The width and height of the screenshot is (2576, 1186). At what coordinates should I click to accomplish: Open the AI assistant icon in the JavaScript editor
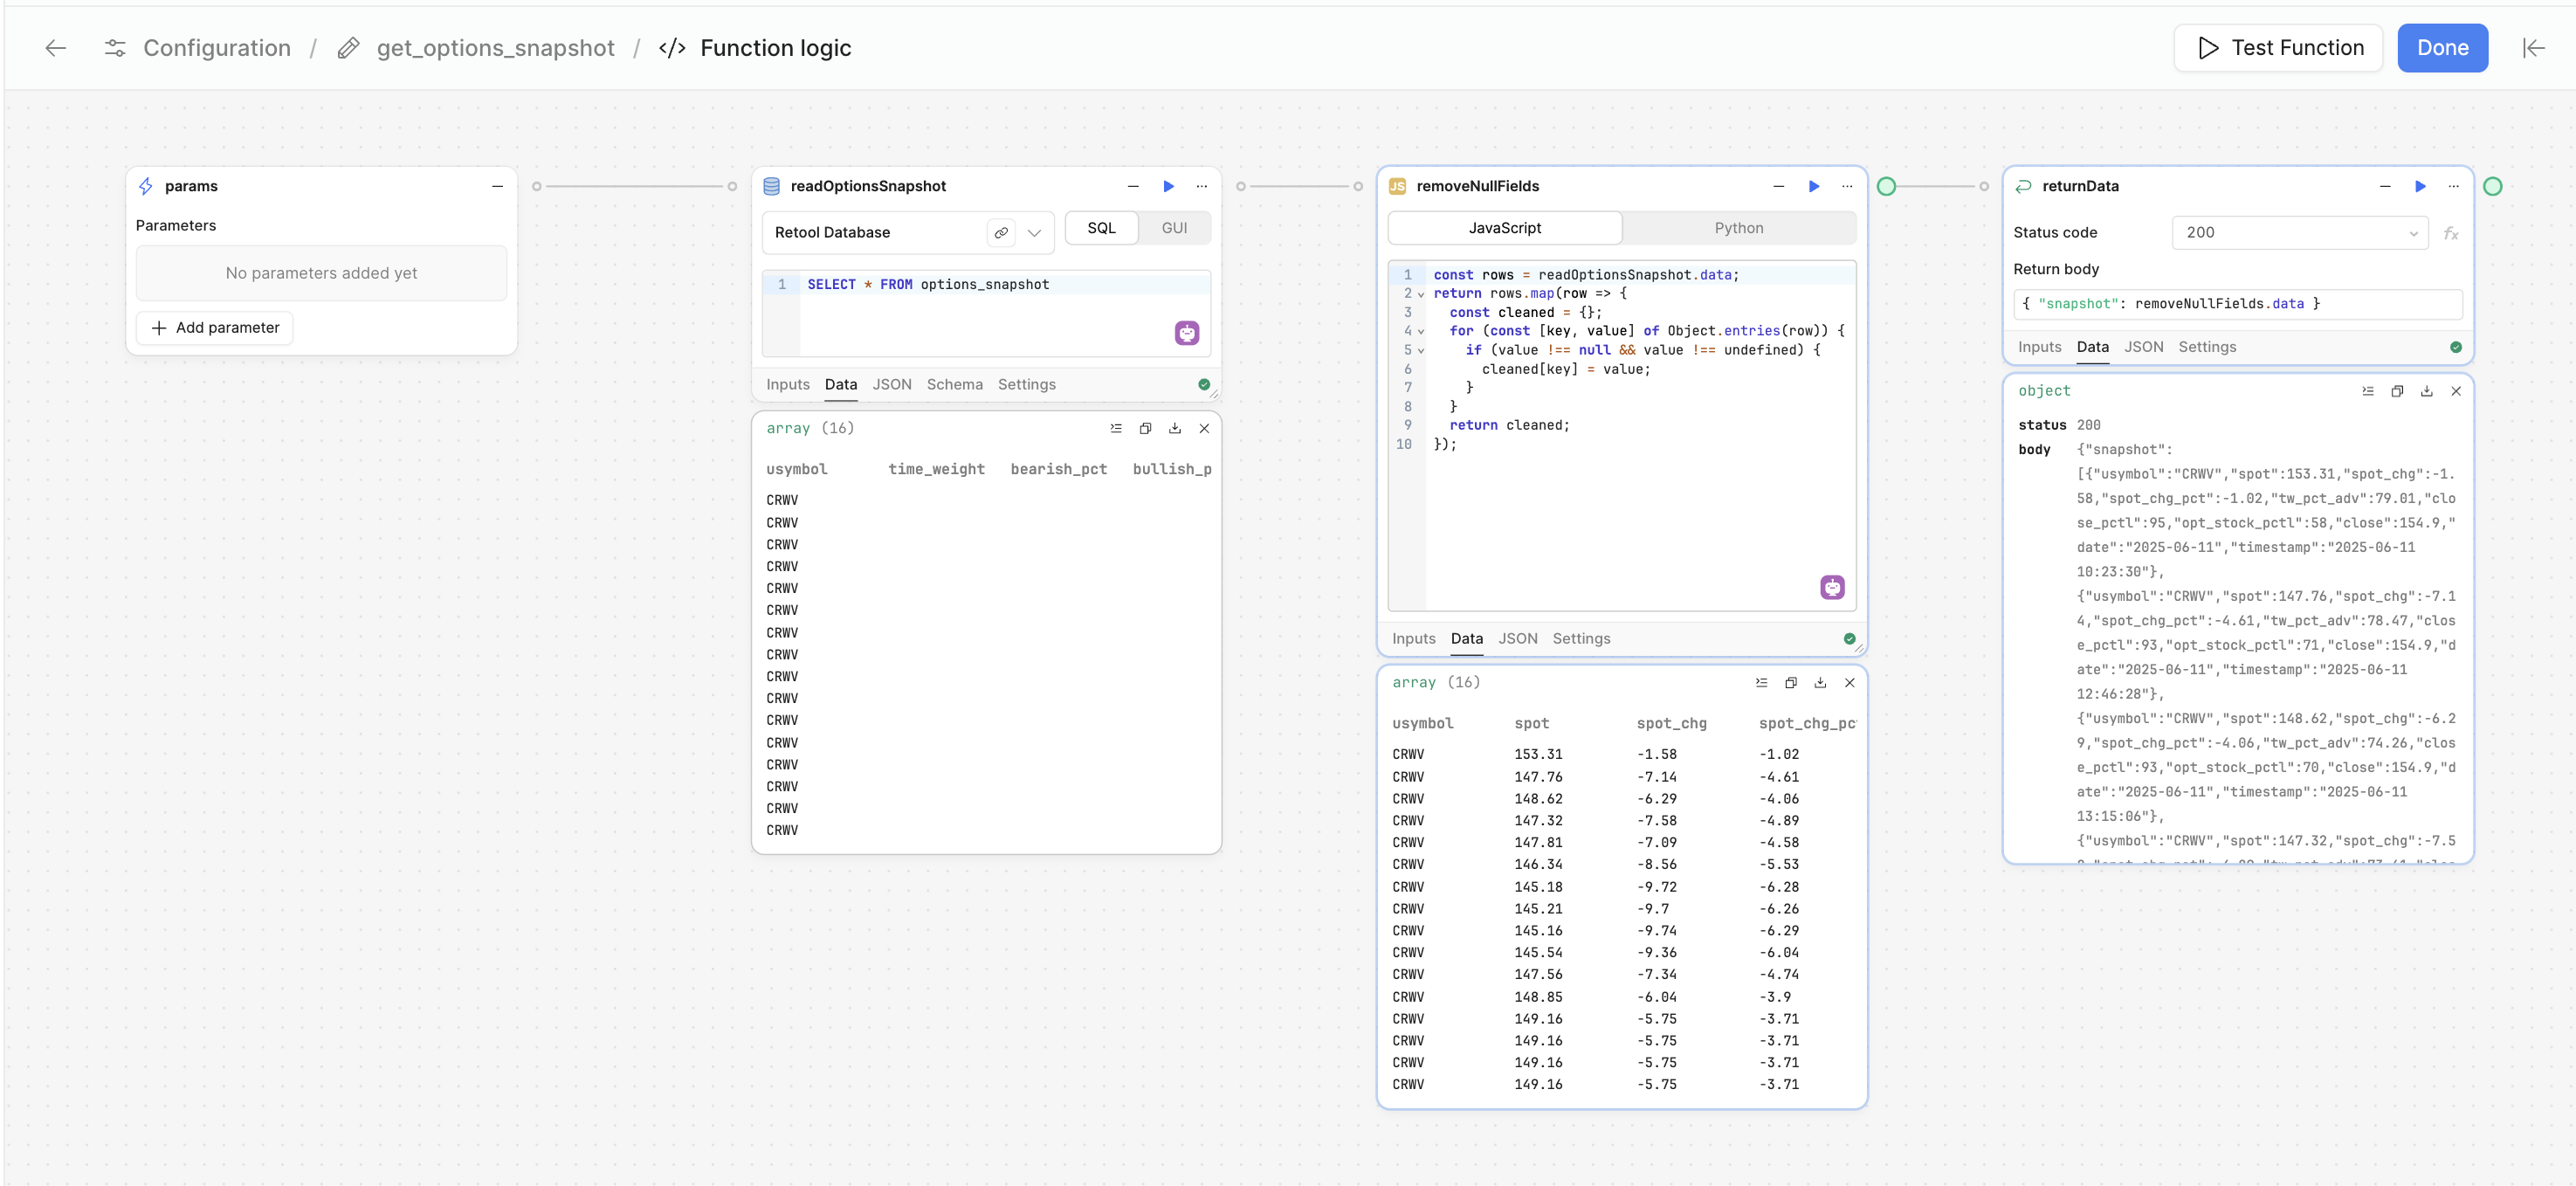(x=1831, y=587)
